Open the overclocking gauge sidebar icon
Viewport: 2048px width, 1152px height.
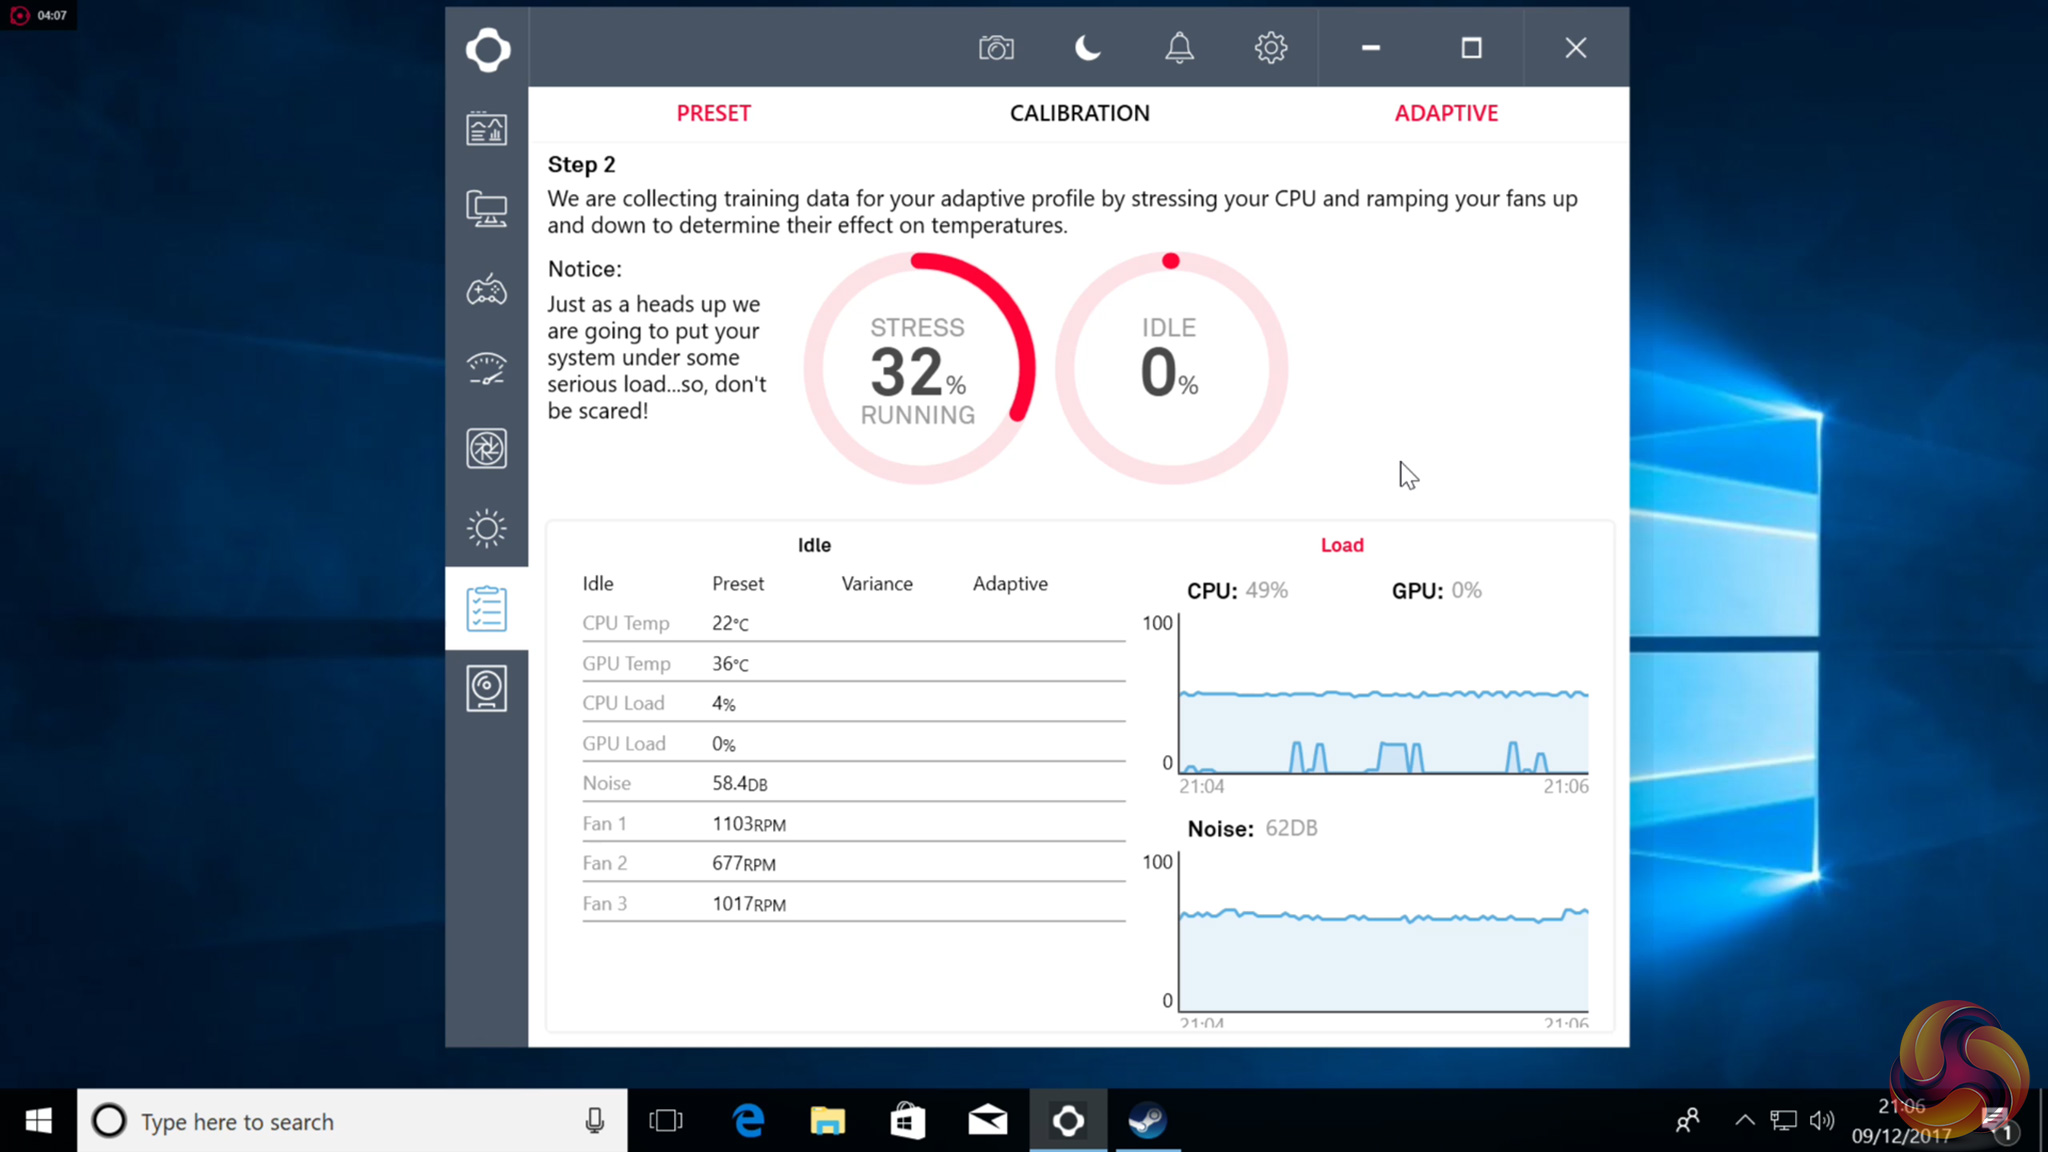[x=487, y=369]
